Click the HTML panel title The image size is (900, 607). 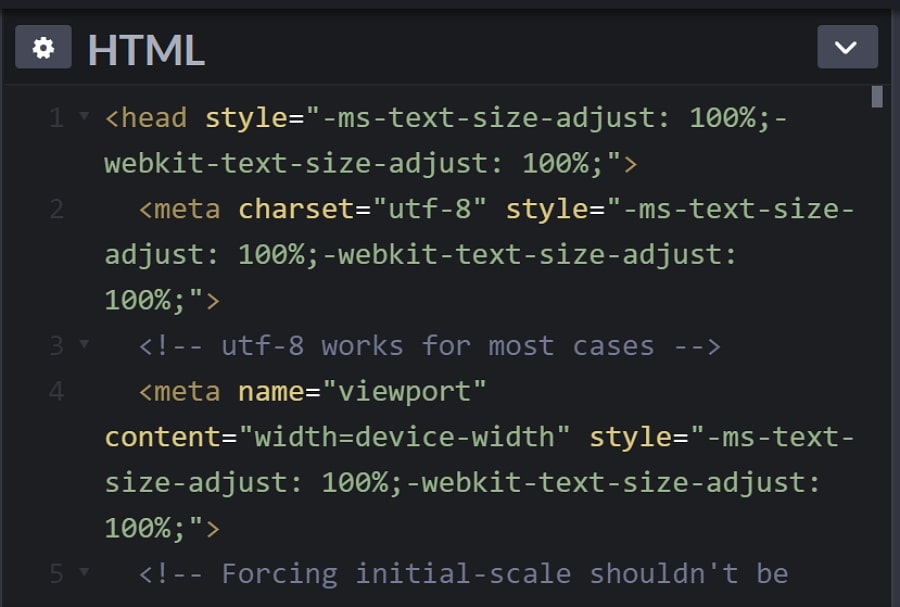[146, 49]
